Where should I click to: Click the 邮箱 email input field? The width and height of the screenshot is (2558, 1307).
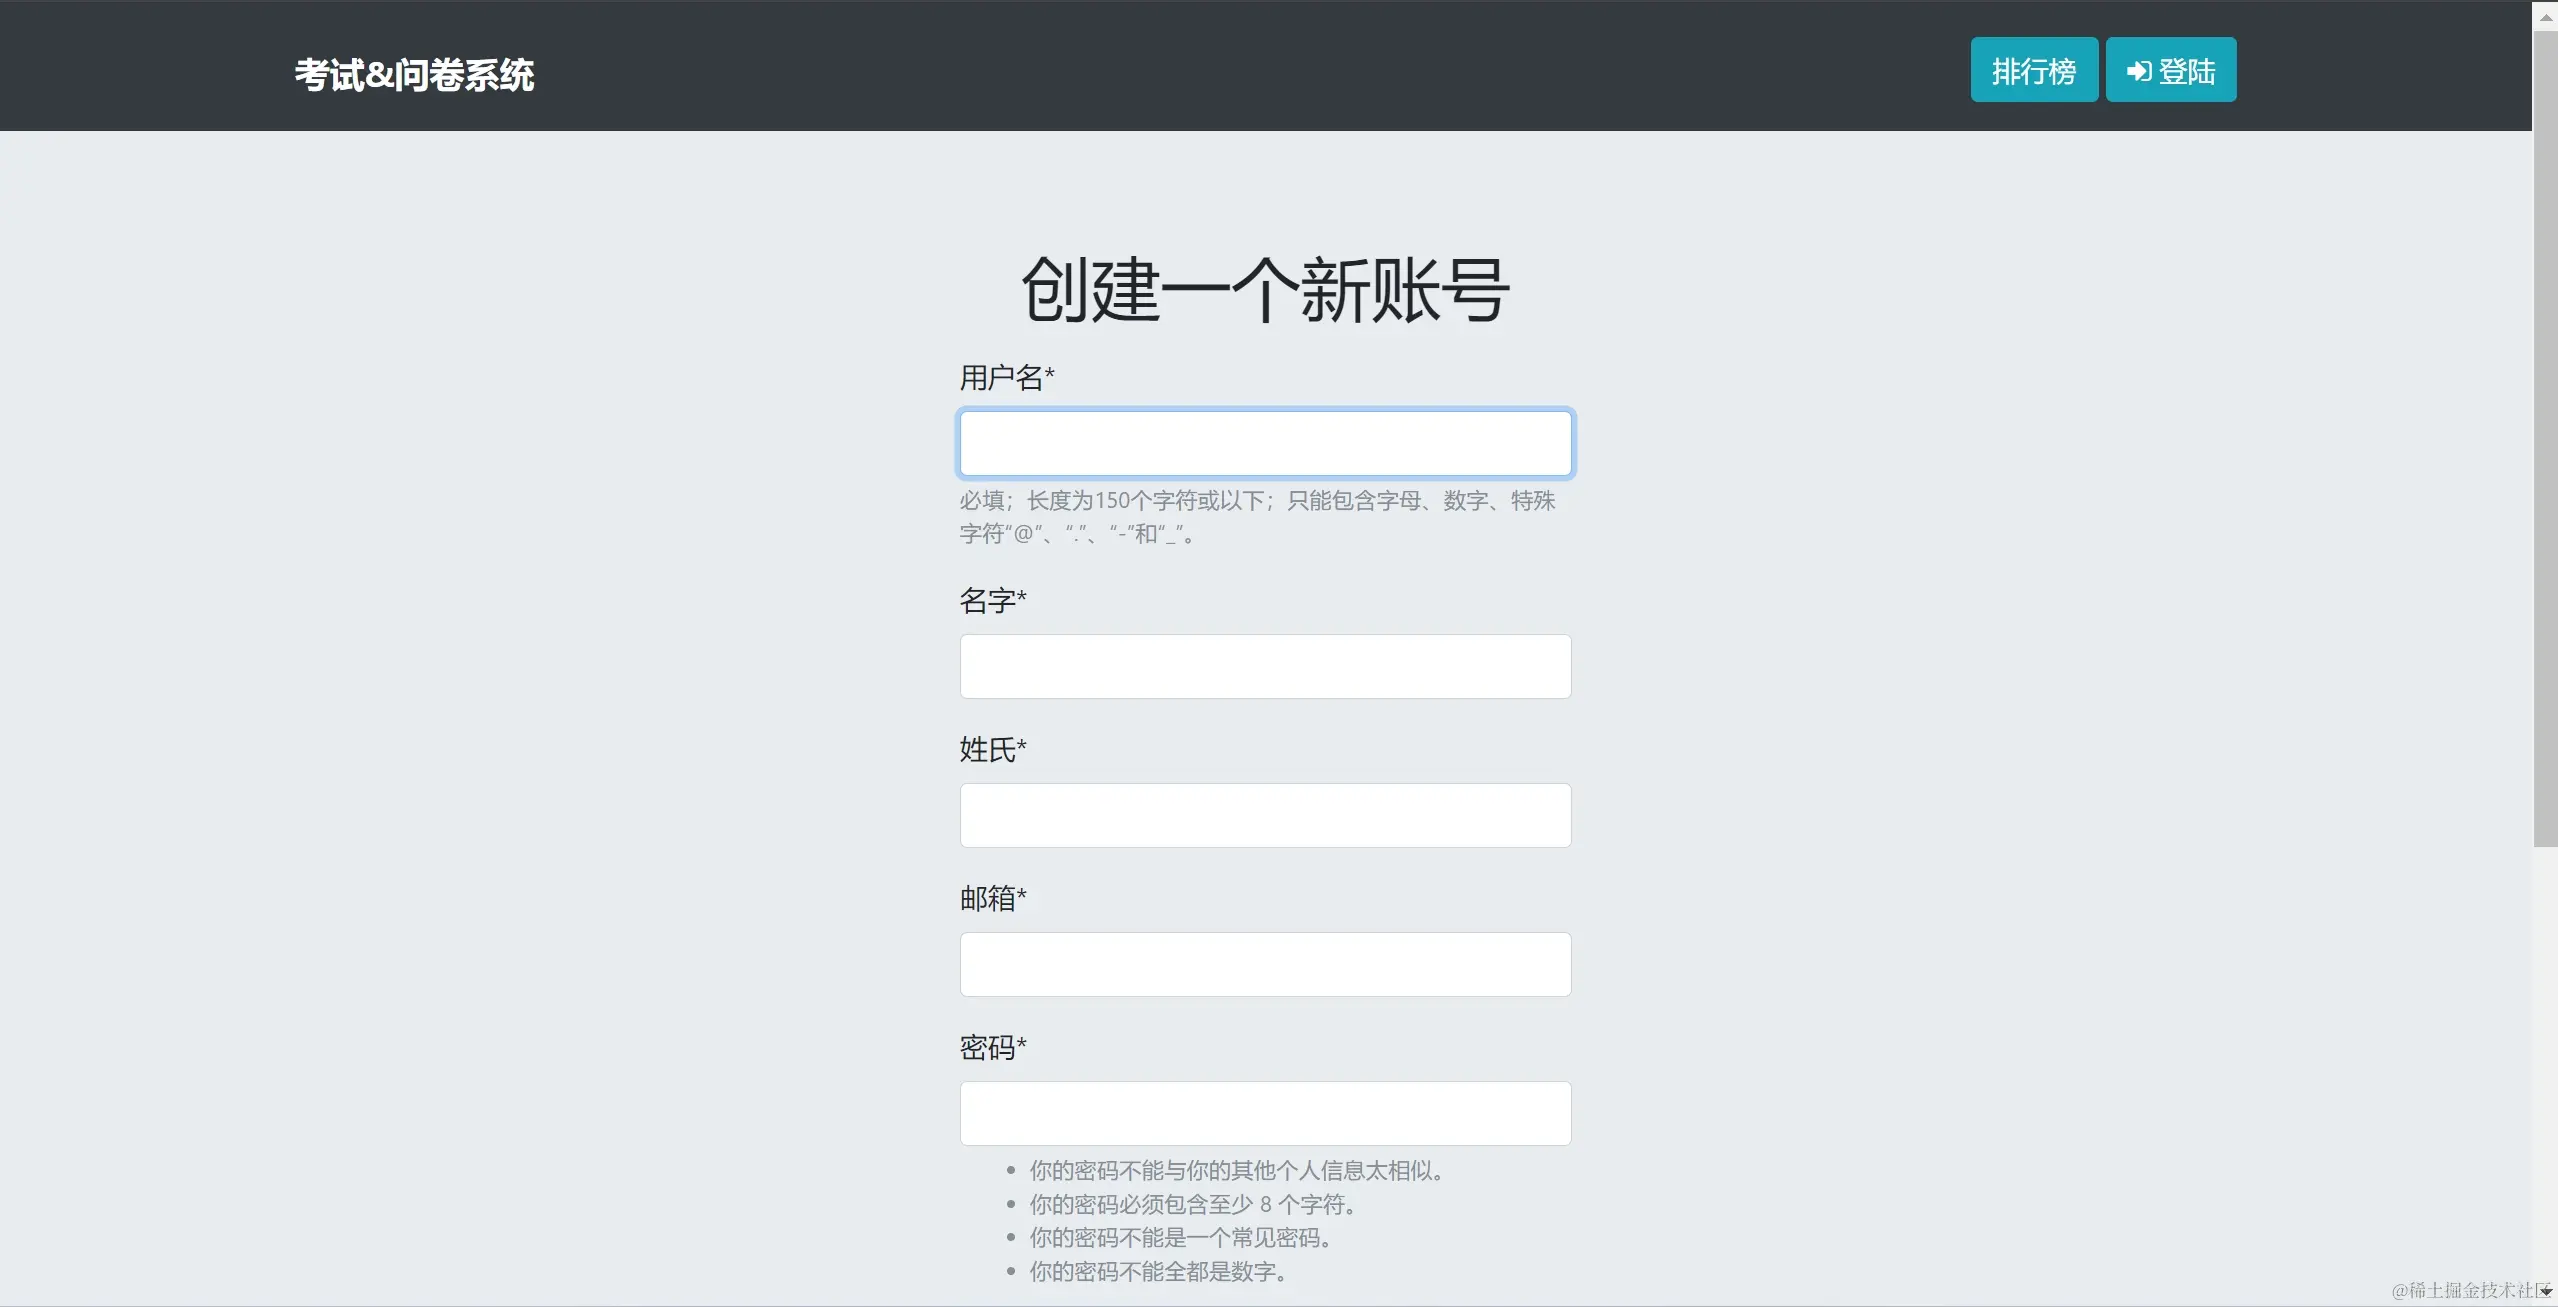[x=1265, y=964]
